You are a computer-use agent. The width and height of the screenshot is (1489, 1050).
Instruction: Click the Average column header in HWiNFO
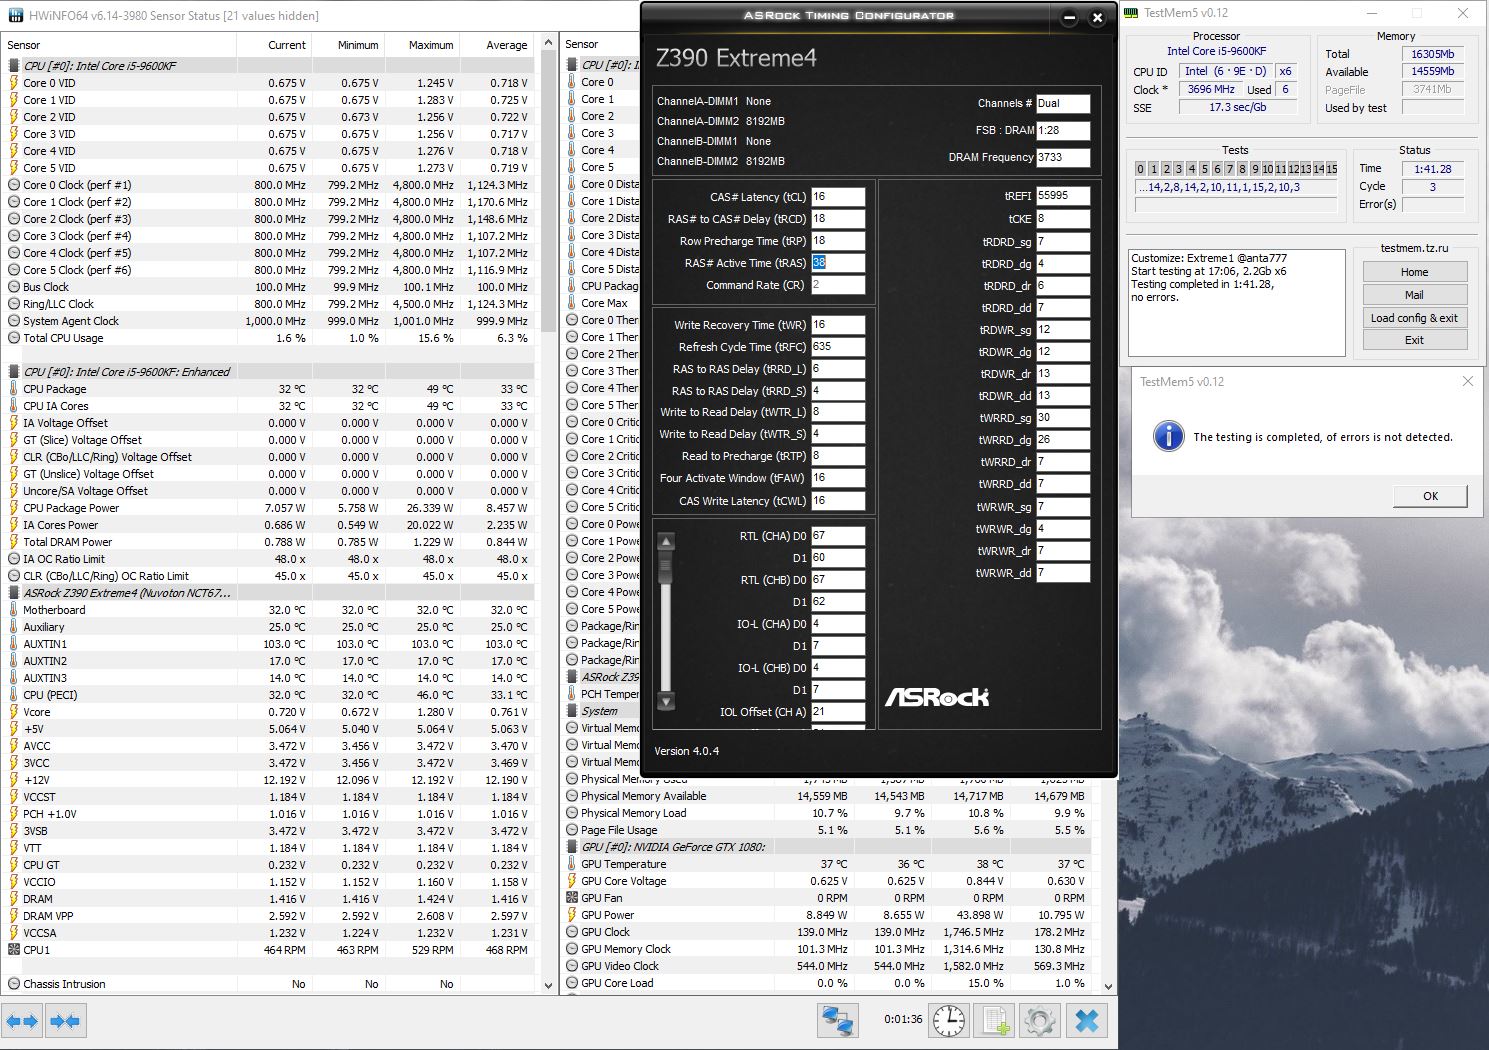[496, 45]
